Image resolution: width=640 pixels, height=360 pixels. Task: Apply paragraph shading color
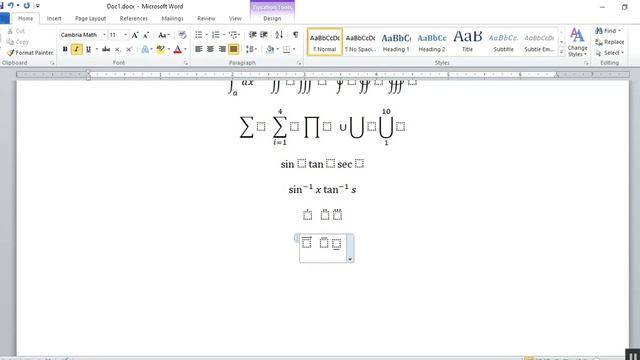pyautogui.click(x=270, y=49)
